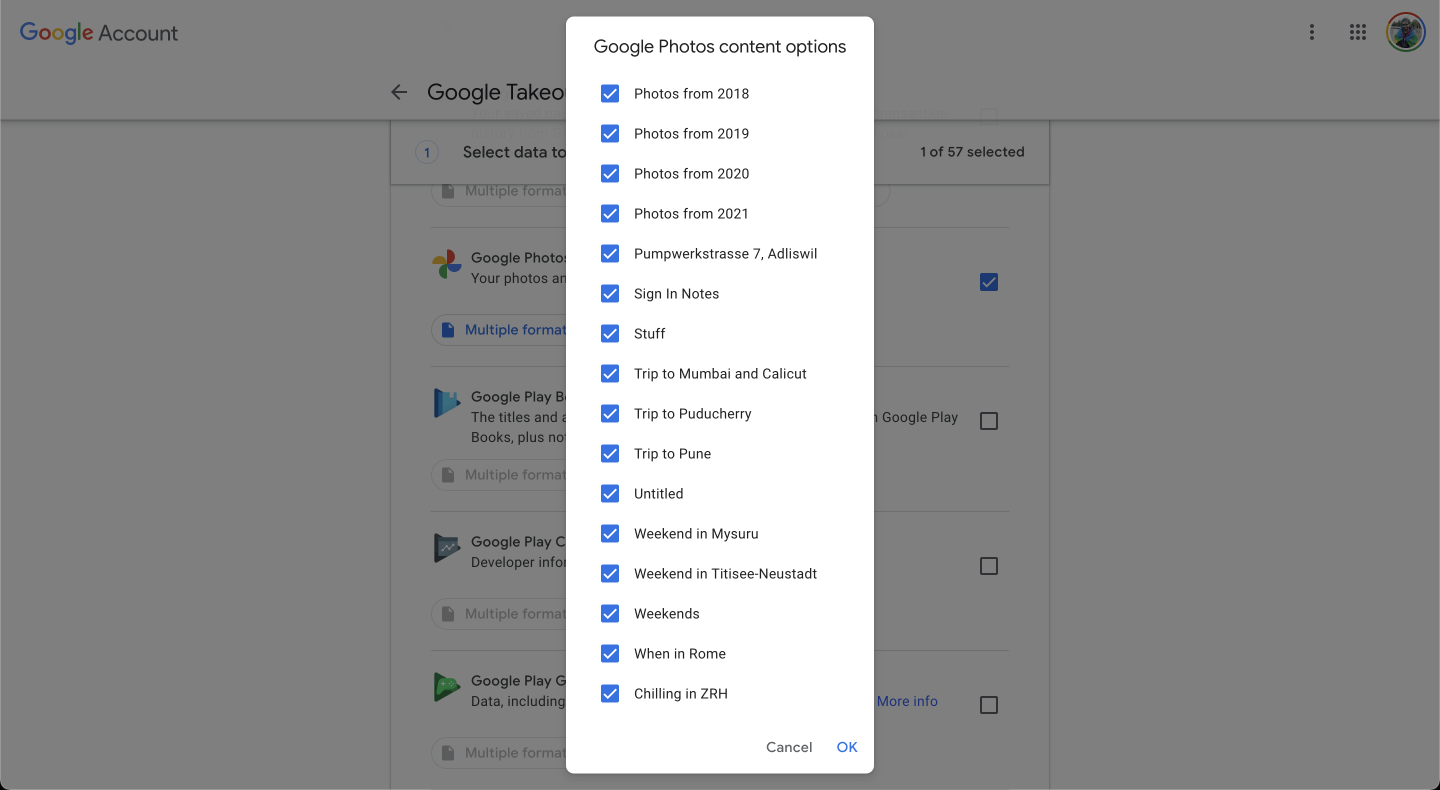Open the More info link for Google Play Games
This screenshot has width=1440, height=790.
coord(906,701)
